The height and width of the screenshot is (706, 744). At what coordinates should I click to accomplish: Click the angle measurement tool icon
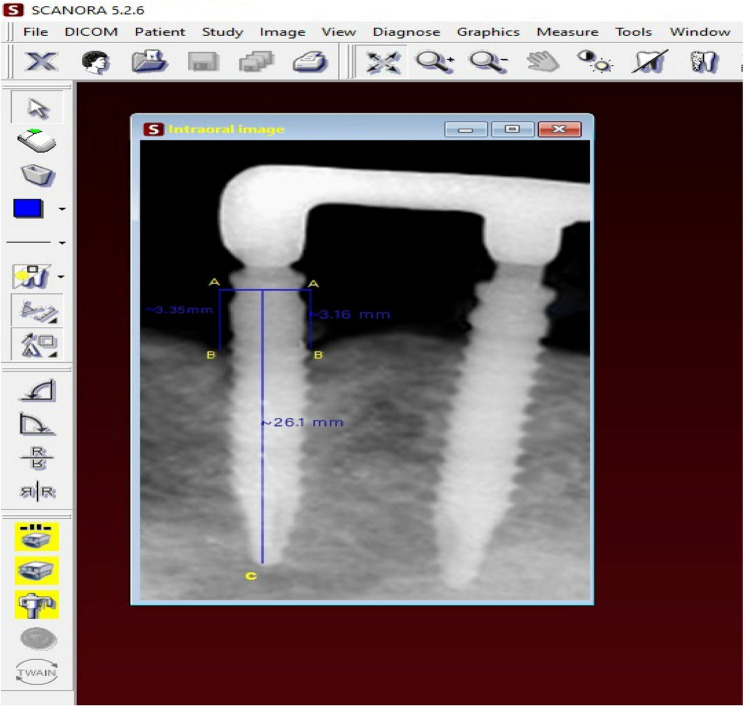coord(37,390)
